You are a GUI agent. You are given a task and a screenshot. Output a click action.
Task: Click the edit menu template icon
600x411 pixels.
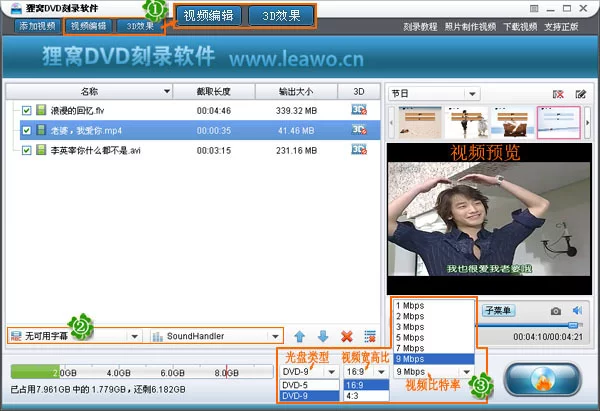point(580,94)
